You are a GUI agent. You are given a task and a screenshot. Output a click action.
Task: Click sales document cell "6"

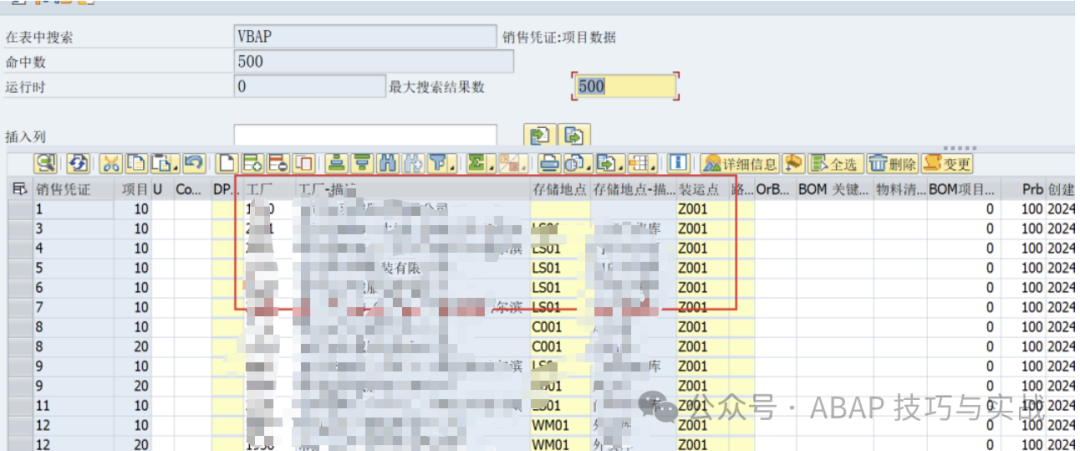pos(72,287)
